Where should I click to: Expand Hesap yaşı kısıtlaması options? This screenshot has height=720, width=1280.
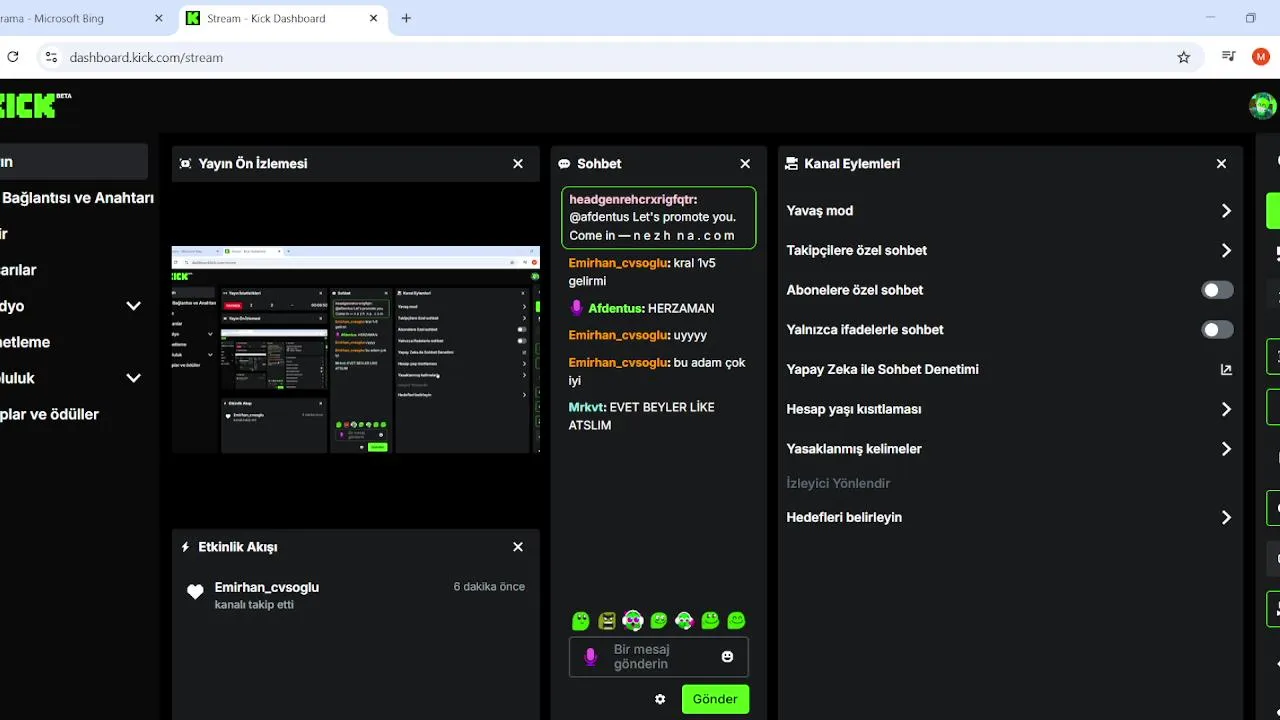(1226, 409)
